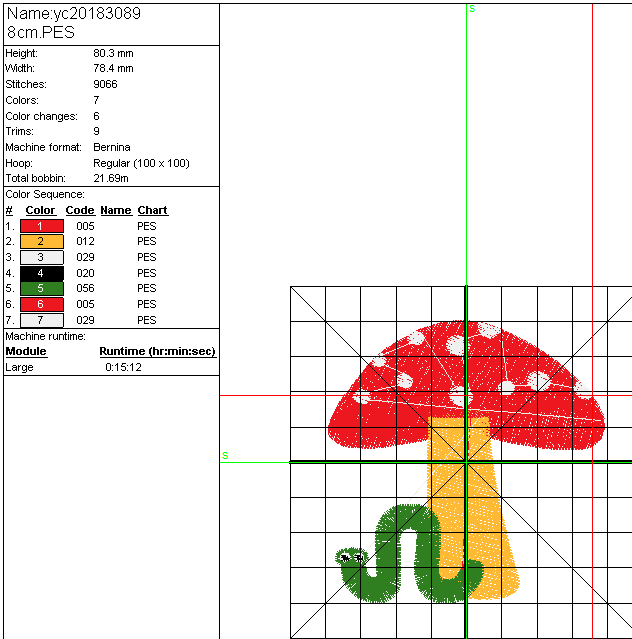Click black color swatch number 4
632x639 pixels.
tap(42, 273)
